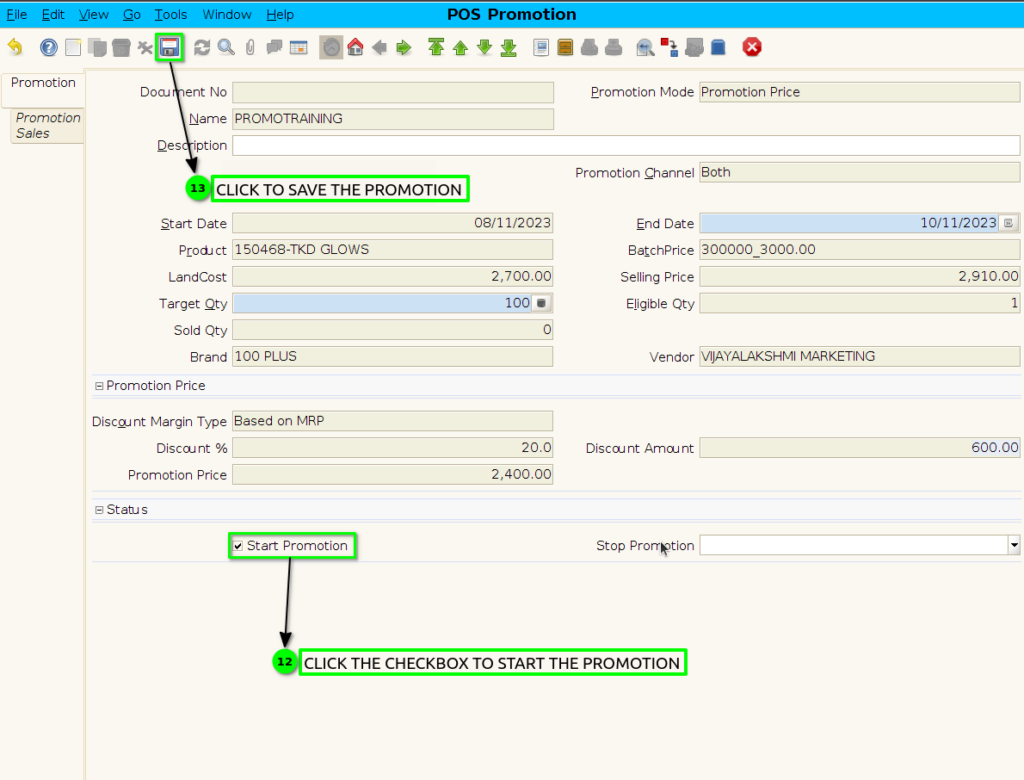Click the Start Date field
Image resolution: width=1024 pixels, height=780 pixels.
click(x=392, y=223)
